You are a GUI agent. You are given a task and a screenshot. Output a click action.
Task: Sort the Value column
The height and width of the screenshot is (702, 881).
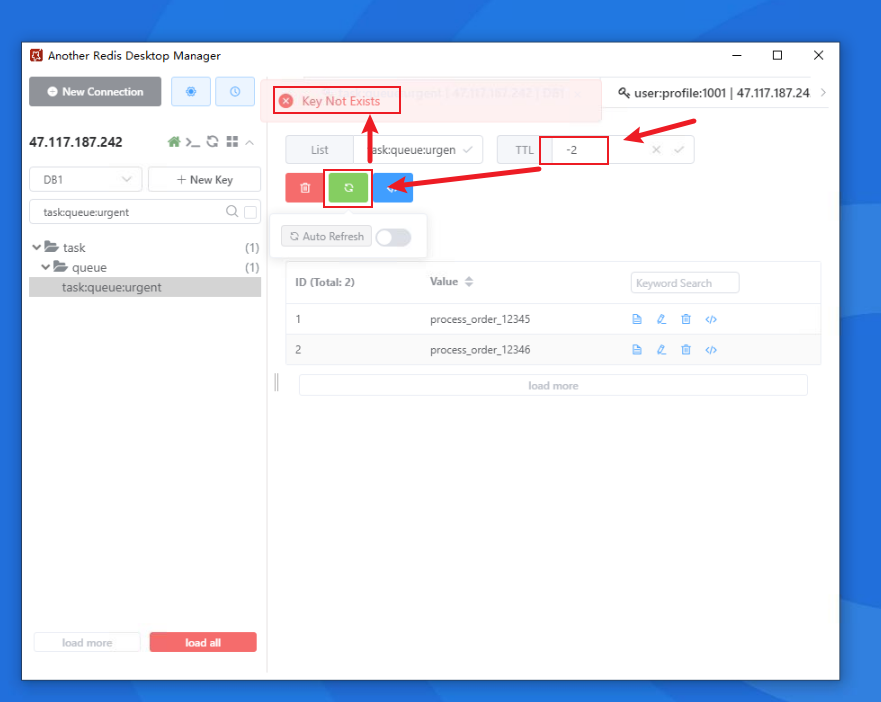click(469, 282)
